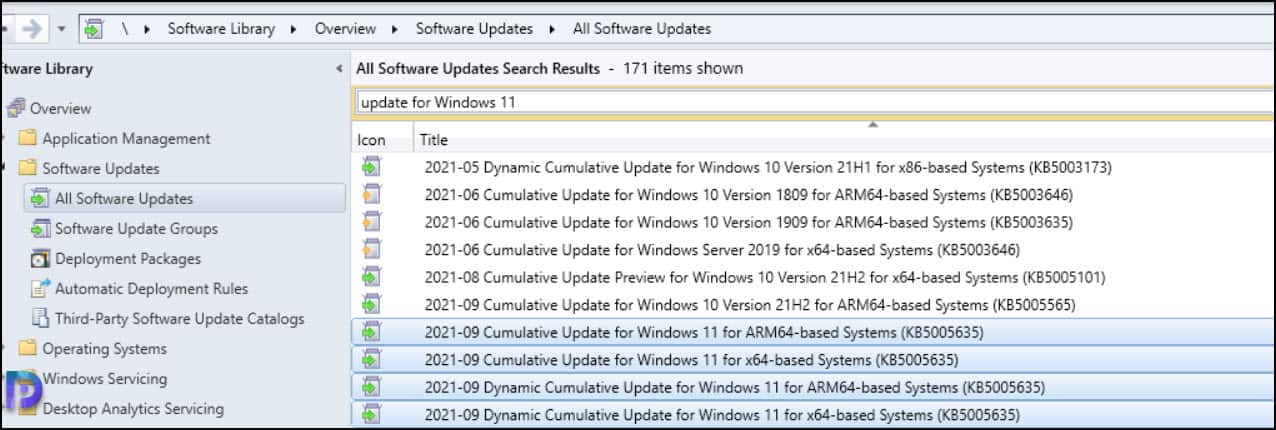Open the Desktop Analytics Servicing node
Screen dimensions: 1276x430
pos(133,408)
